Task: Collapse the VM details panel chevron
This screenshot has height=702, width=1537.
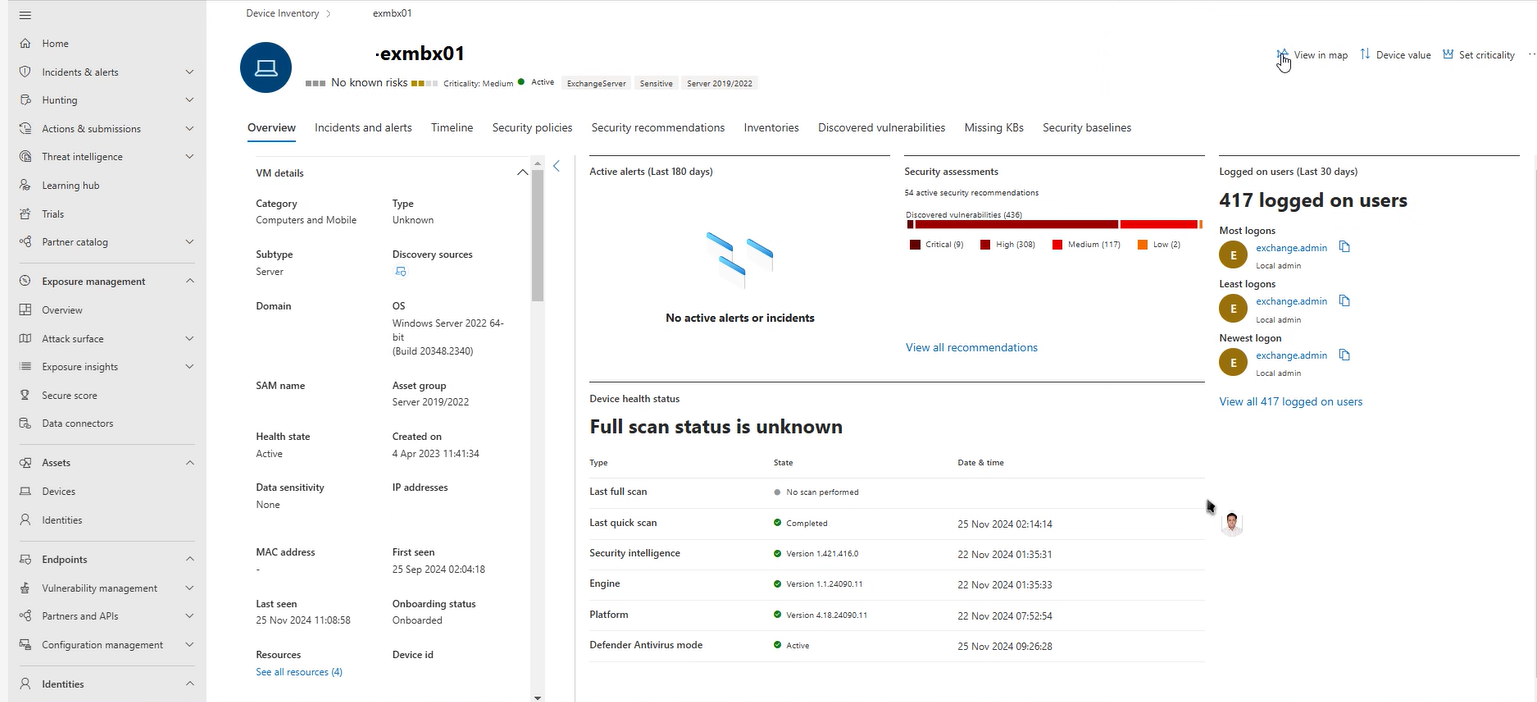Action: tap(522, 173)
